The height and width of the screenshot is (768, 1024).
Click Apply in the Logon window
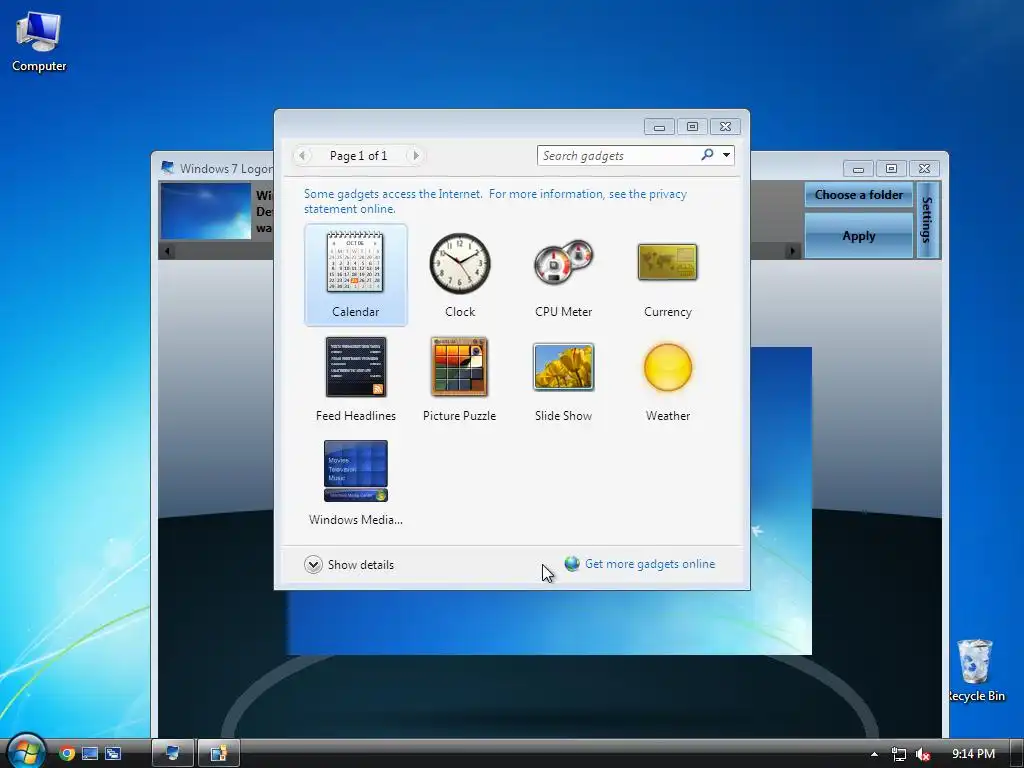click(858, 236)
